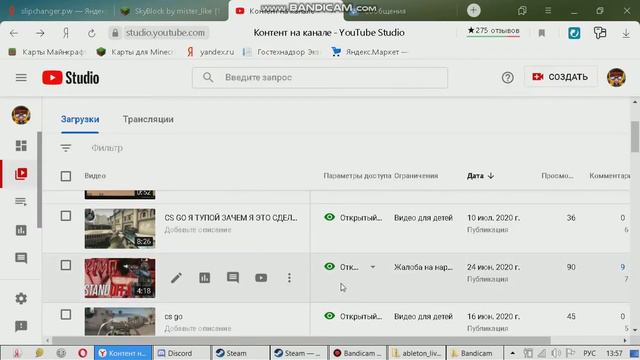This screenshot has width=640, height=360.
Task: Open Analytics chart icon in sidebar
Action: click(21, 230)
